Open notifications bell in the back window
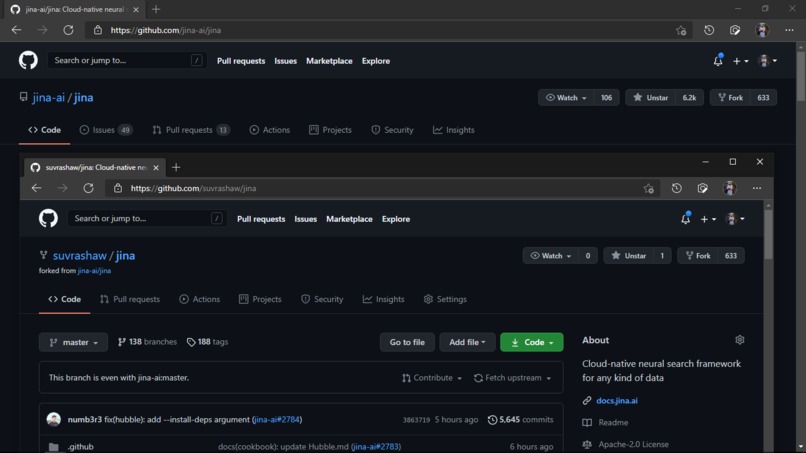Viewport: 806px width, 453px height. pos(718,61)
